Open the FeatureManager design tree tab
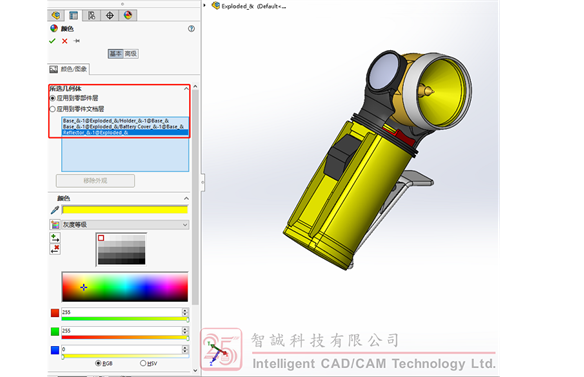The height and width of the screenshot is (377, 584). click(56, 15)
